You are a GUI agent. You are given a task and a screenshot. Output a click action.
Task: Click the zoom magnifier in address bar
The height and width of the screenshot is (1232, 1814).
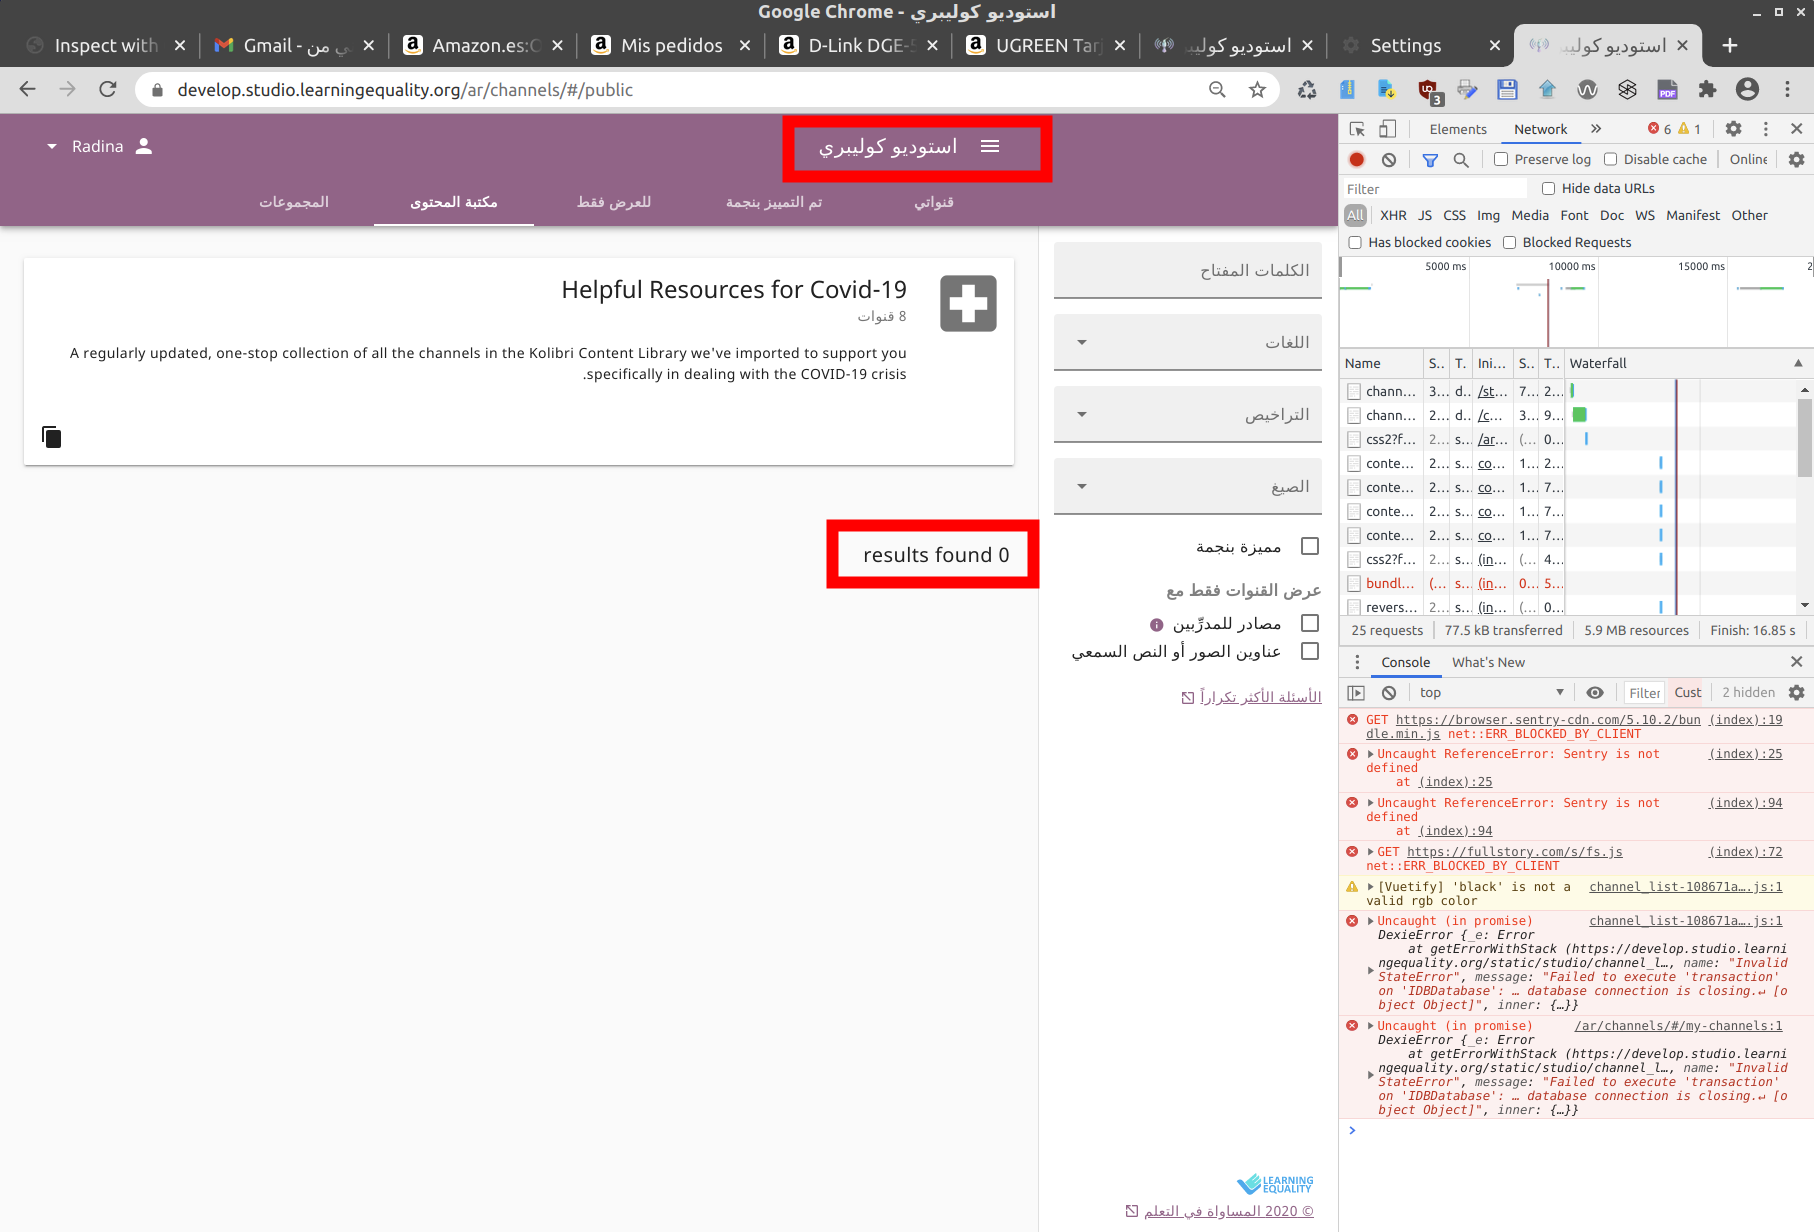1217,89
